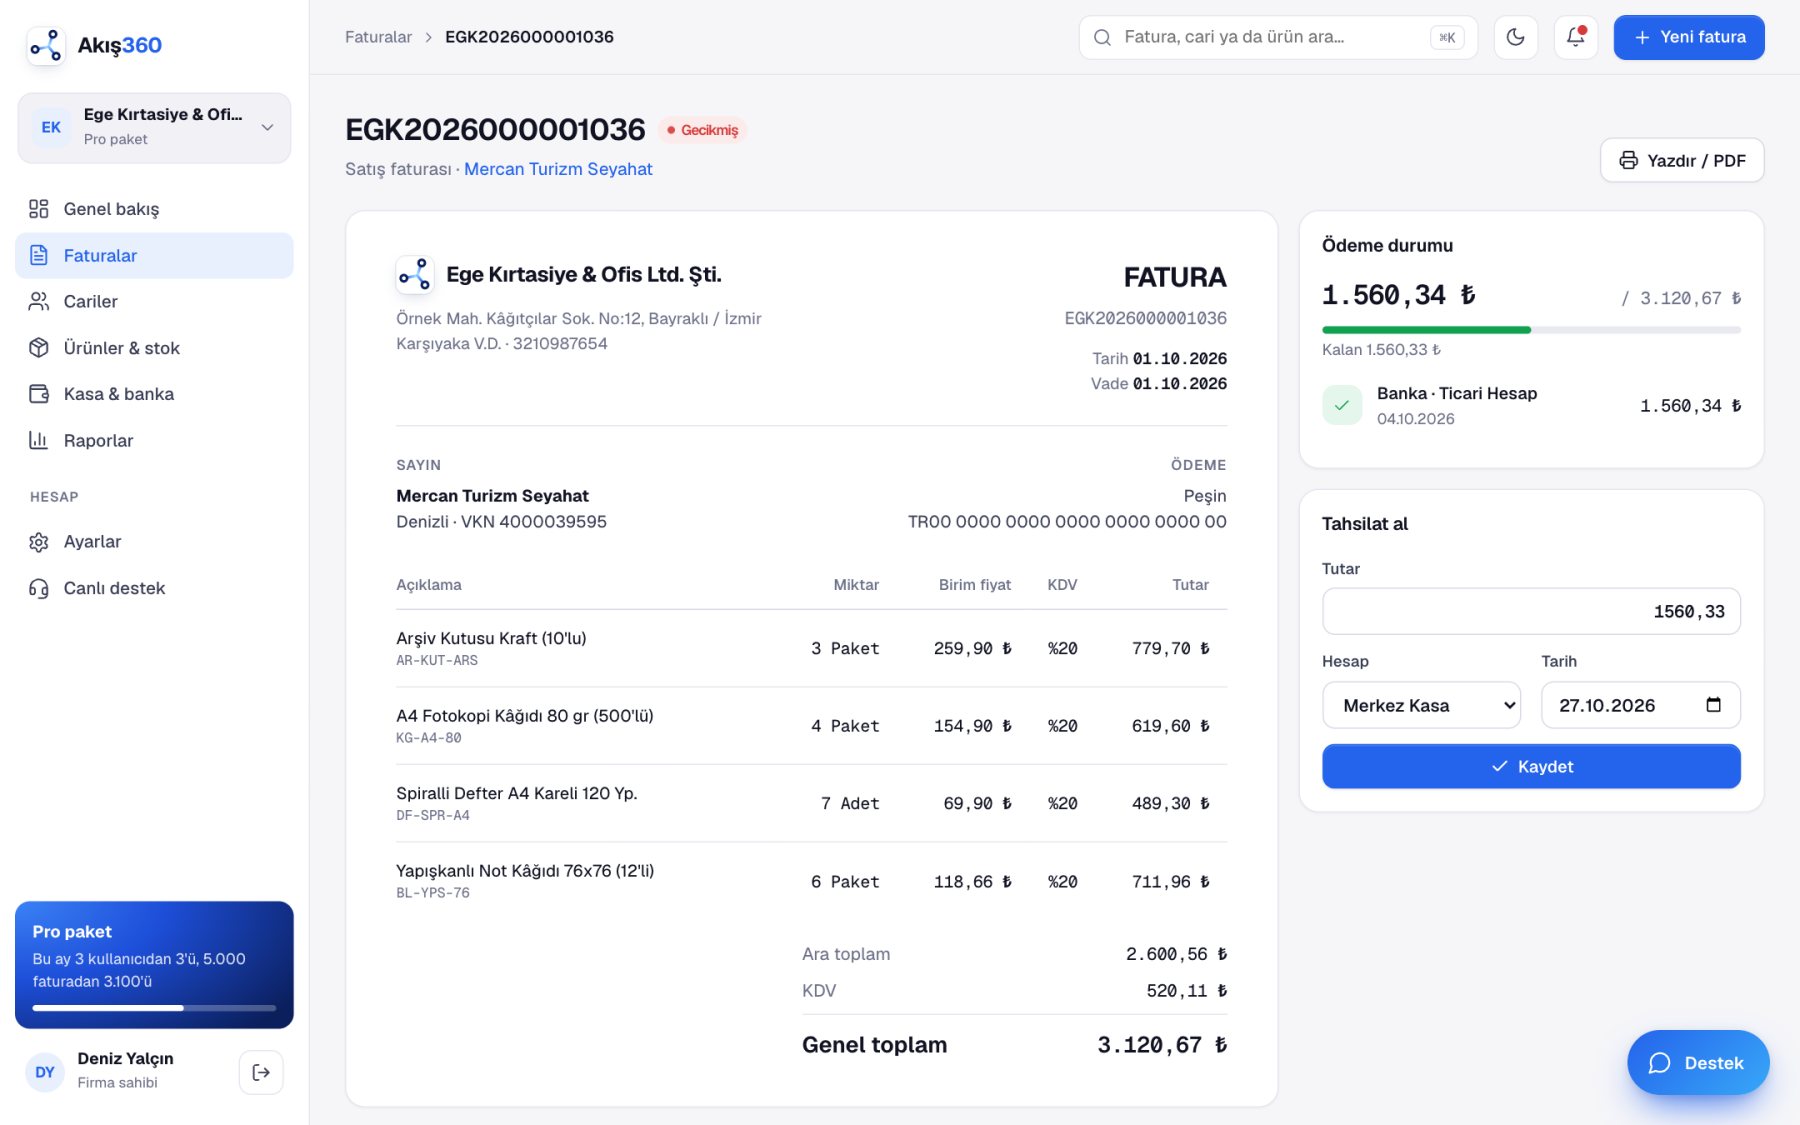Focus the Tutar amount field
1800x1125 pixels.
click(1531, 611)
